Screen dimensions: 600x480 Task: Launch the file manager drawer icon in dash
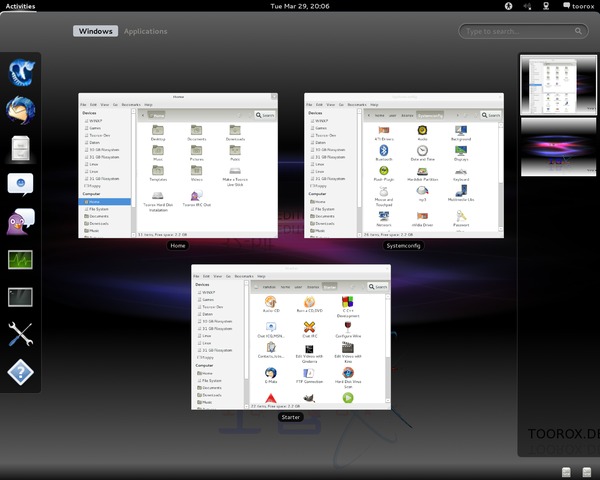point(22,148)
